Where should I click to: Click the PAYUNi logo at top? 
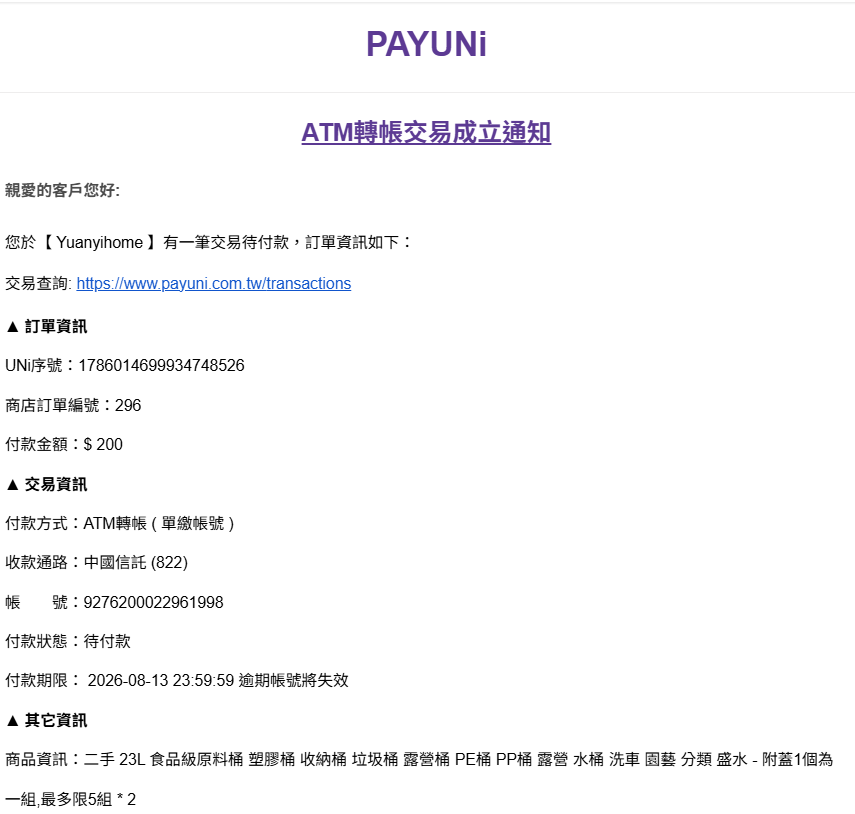[x=426, y=44]
